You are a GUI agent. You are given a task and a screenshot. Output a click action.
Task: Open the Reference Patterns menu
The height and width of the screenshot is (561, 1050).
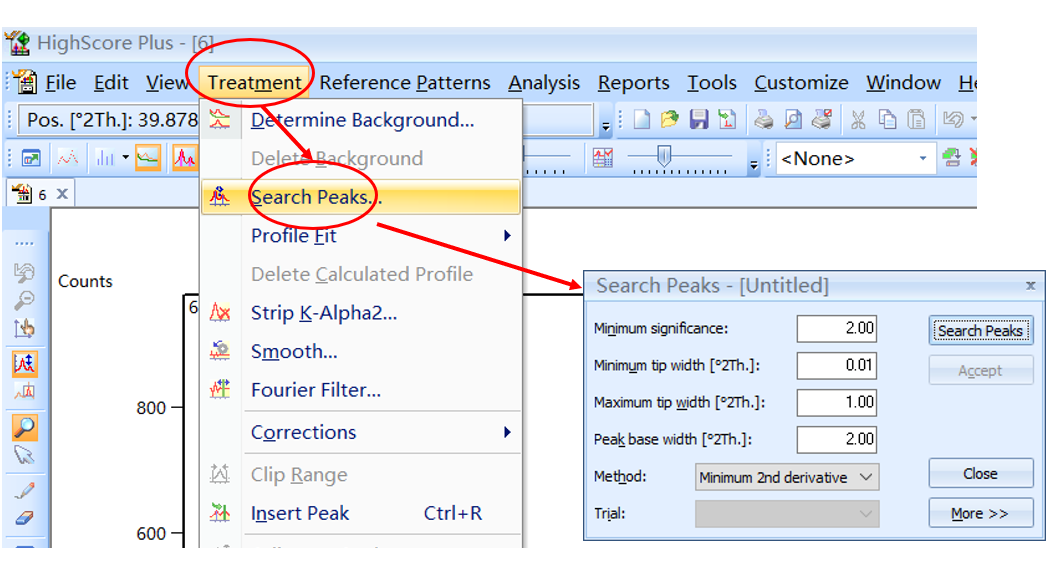(405, 83)
